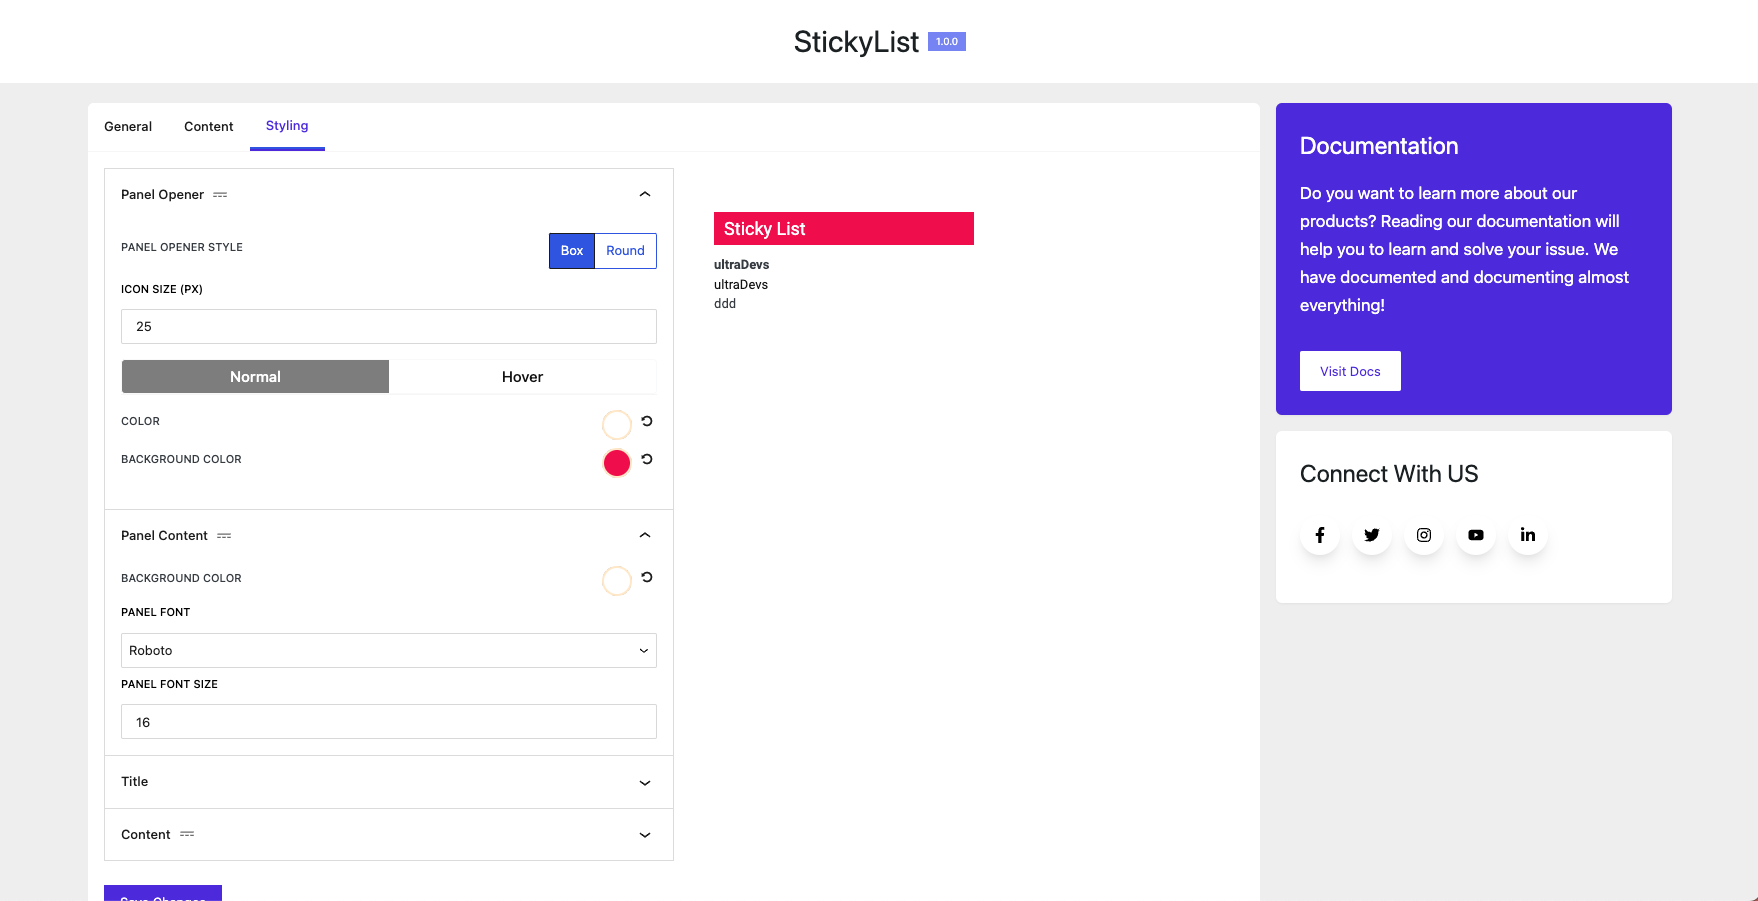
Task: Reset the Panel Content Background Color
Action: coord(647,577)
